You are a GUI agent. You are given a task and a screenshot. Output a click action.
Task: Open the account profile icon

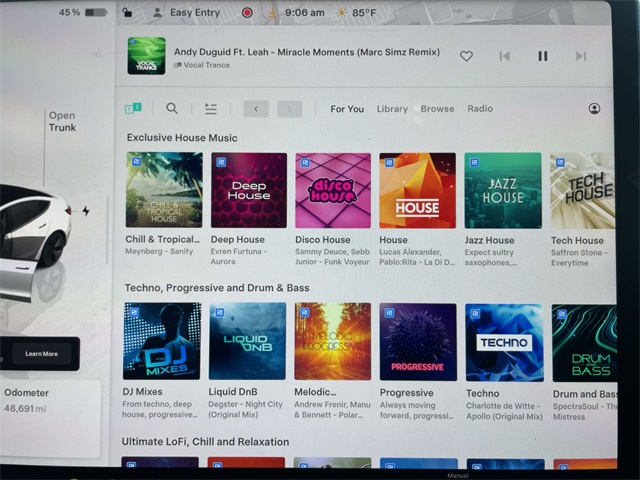point(594,109)
